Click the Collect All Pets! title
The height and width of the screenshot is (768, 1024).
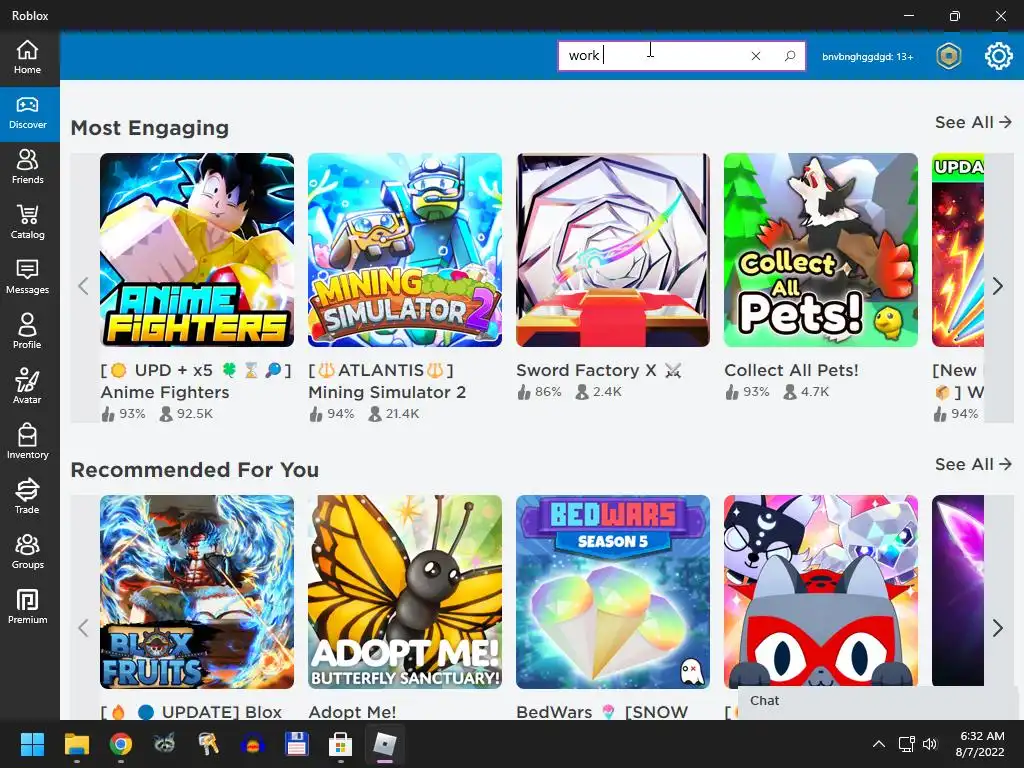click(x=791, y=370)
